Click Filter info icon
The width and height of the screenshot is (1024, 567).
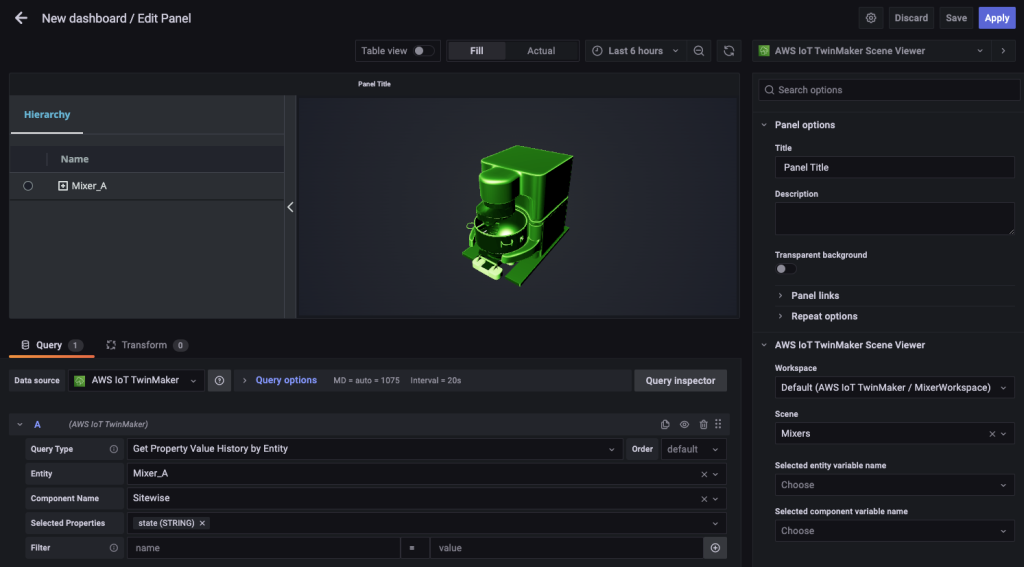tap(114, 548)
